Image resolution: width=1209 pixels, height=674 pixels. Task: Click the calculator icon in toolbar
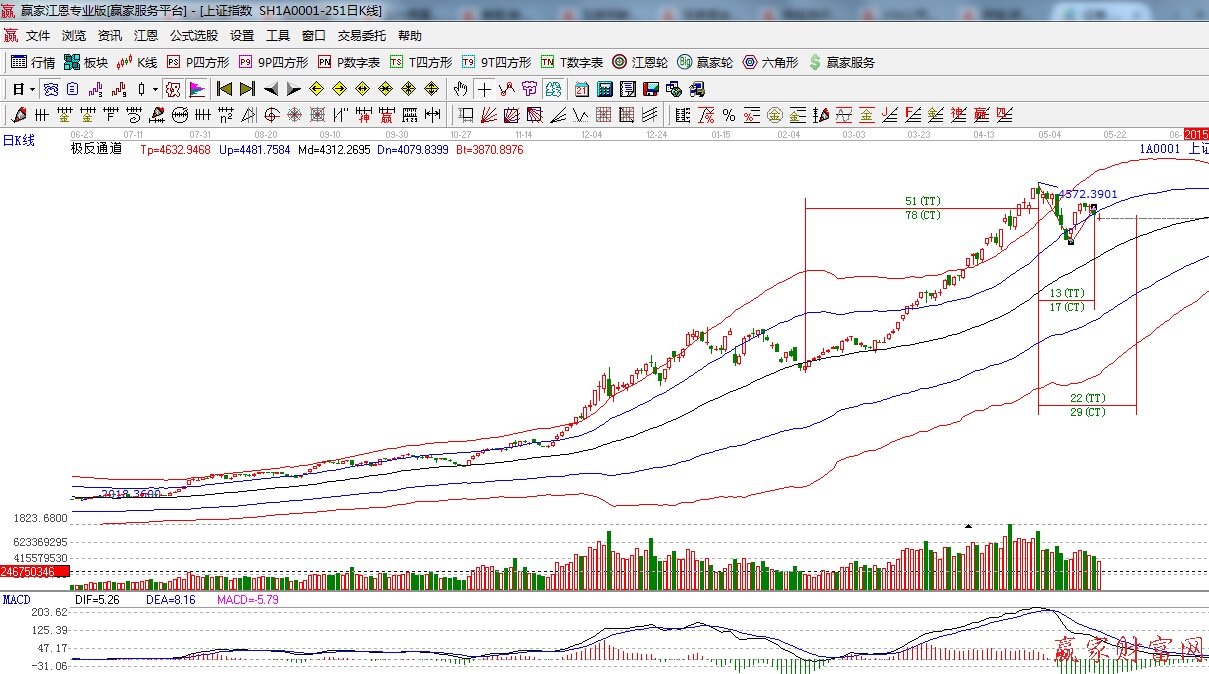[604, 89]
